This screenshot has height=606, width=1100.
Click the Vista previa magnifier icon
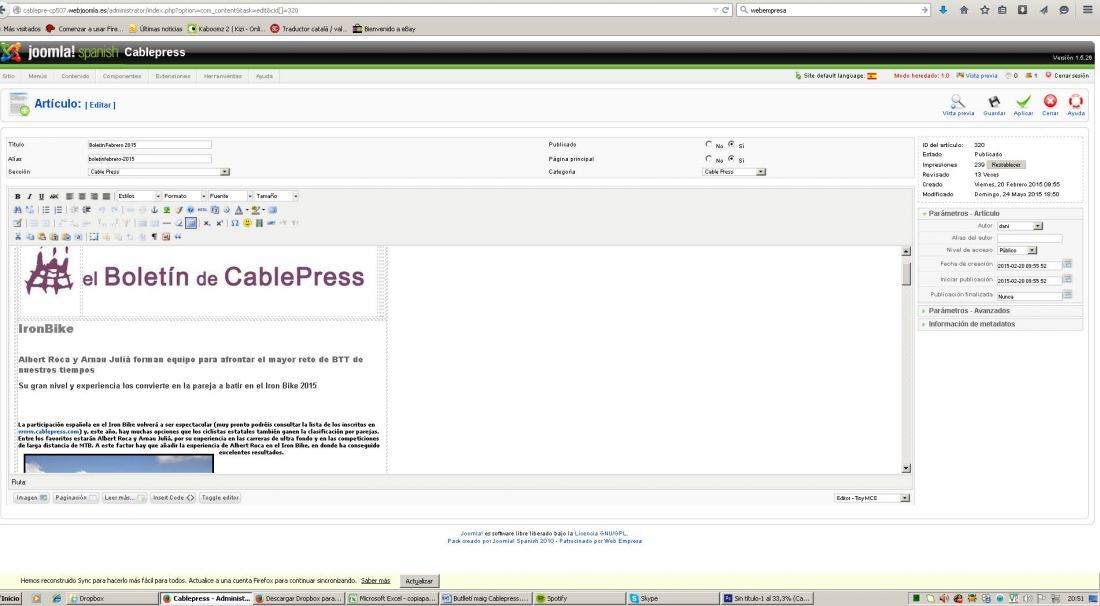click(x=958, y=102)
